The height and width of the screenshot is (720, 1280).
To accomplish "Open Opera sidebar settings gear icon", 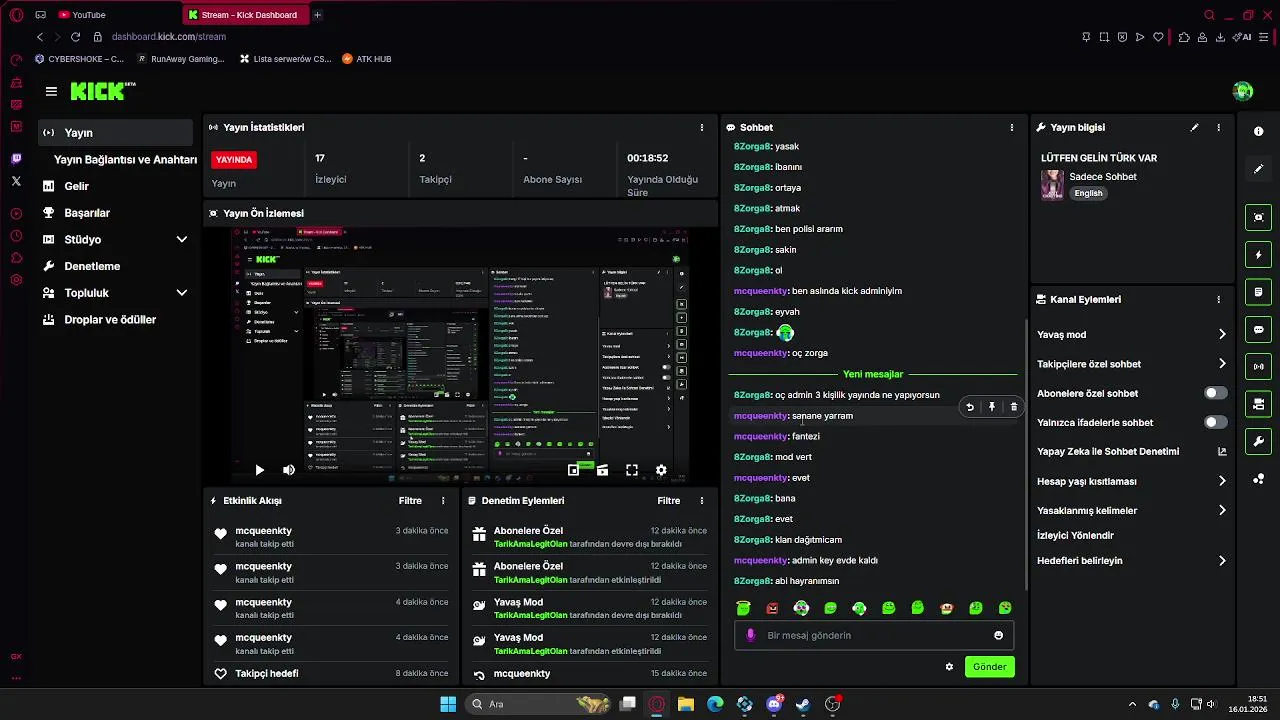I will coord(16,281).
